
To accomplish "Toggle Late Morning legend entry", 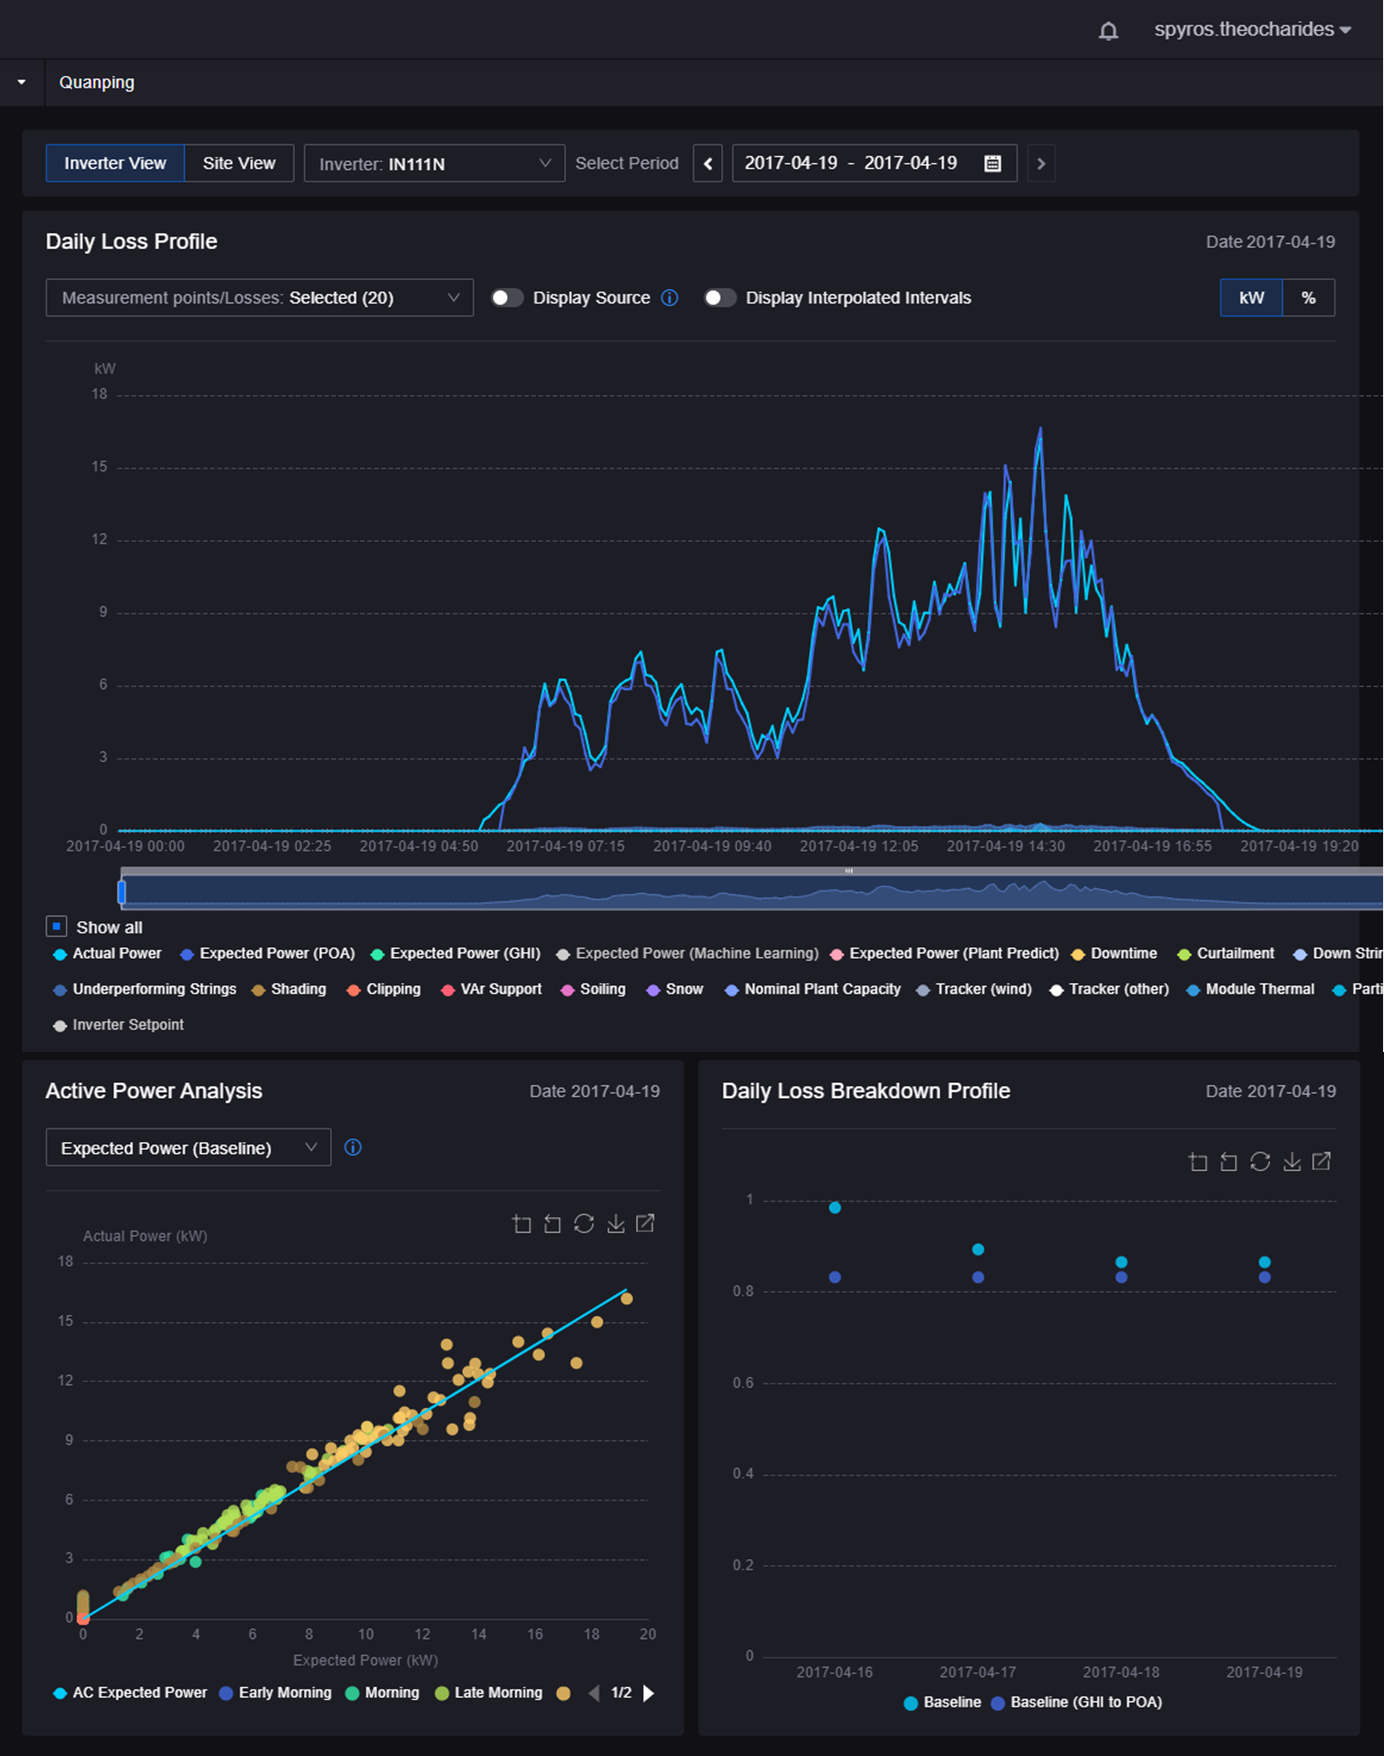I will 488,1693.
